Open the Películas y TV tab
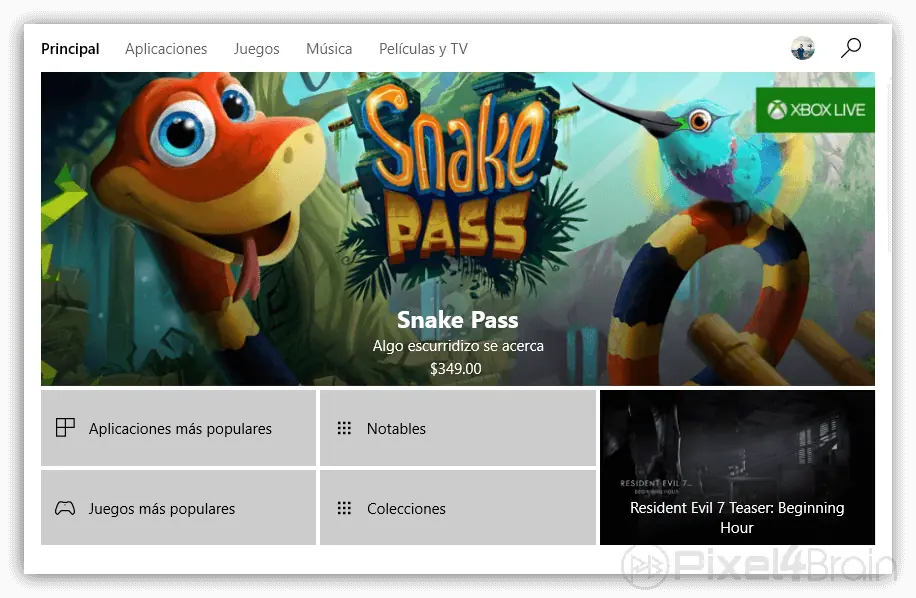Image resolution: width=916 pixels, height=598 pixels. (x=423, y=48)
